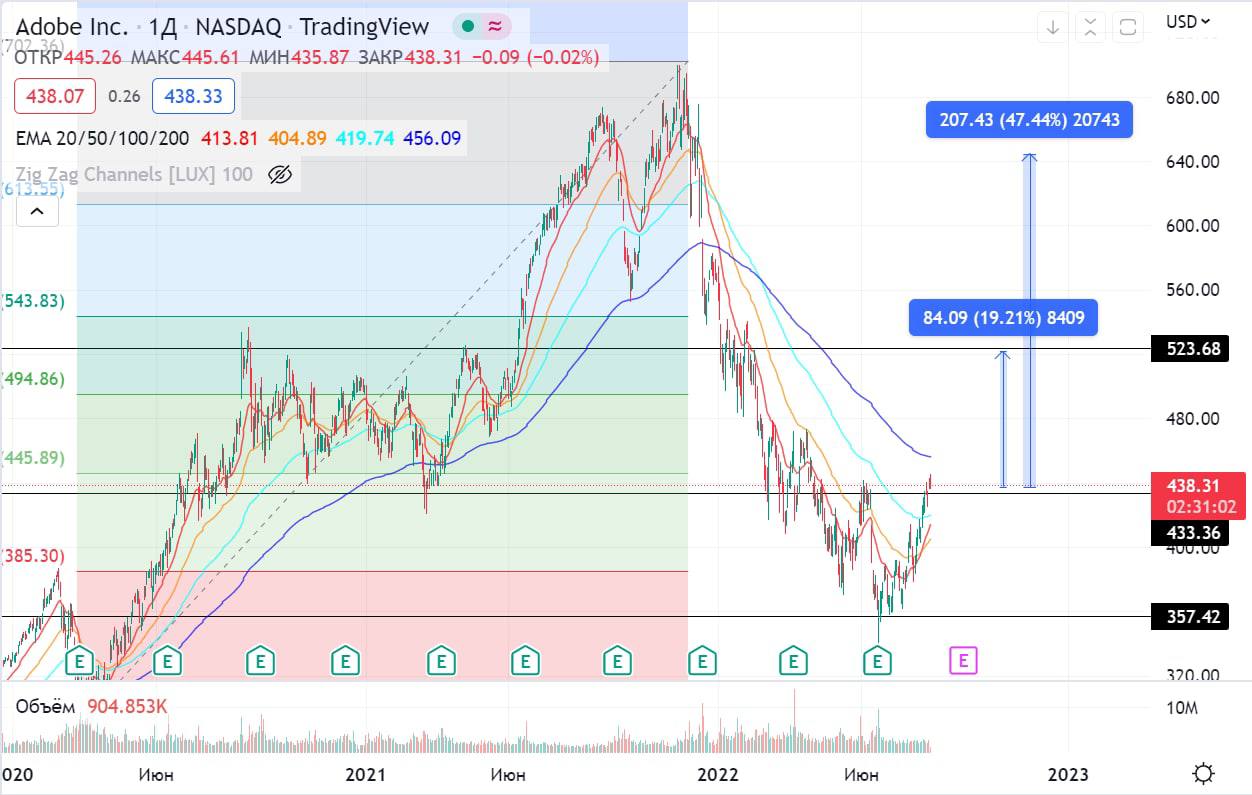The width and height of the screenshot is (1252, 795).
Task: Show the hidden Zig Zag Channels indicator
Action: click(x=280, y=175)
